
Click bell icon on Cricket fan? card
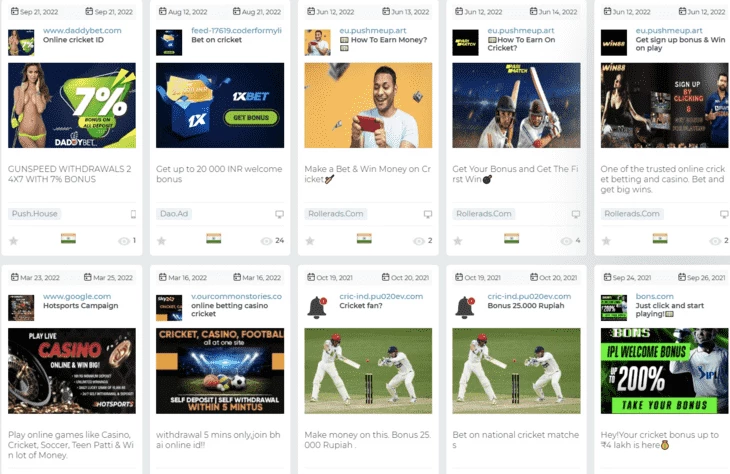click(317, 307)
